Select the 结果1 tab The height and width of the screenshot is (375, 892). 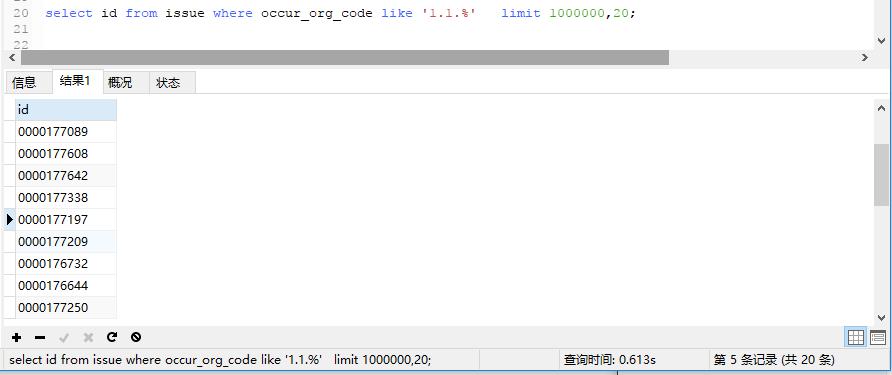75,81
